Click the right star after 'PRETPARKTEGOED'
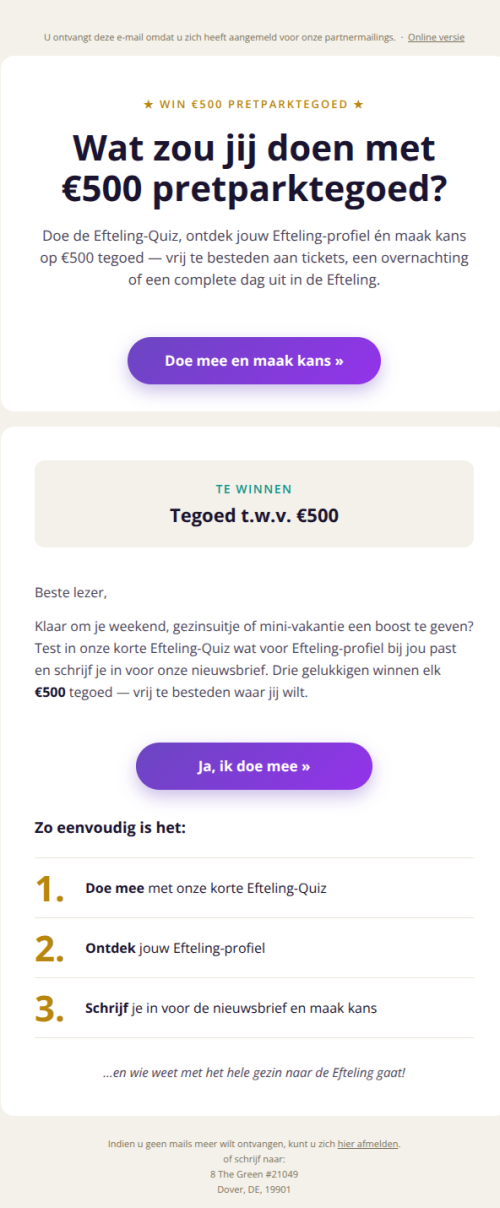Screen dimensions: 500x1208 tap(359, 104)
